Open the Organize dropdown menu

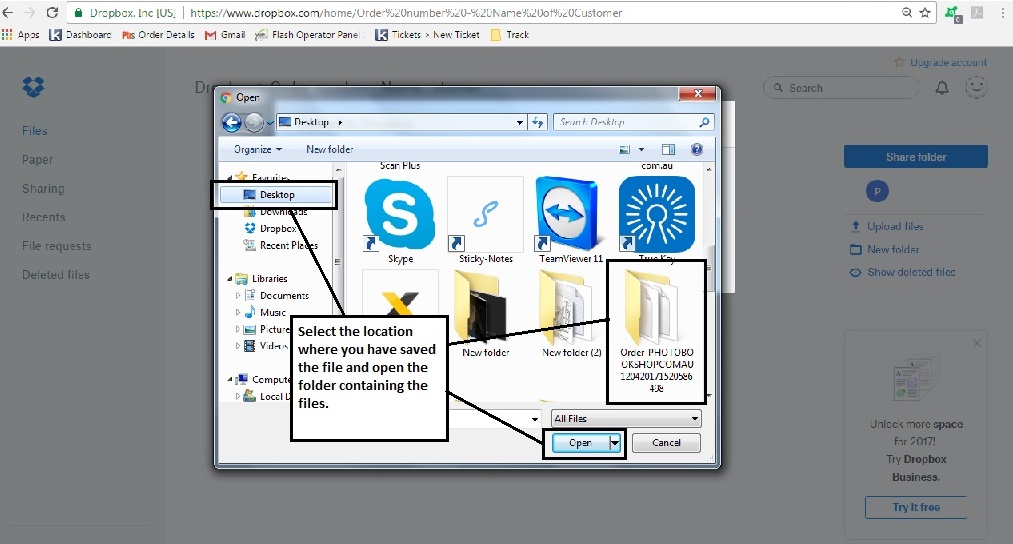click(x=258, y=149)
